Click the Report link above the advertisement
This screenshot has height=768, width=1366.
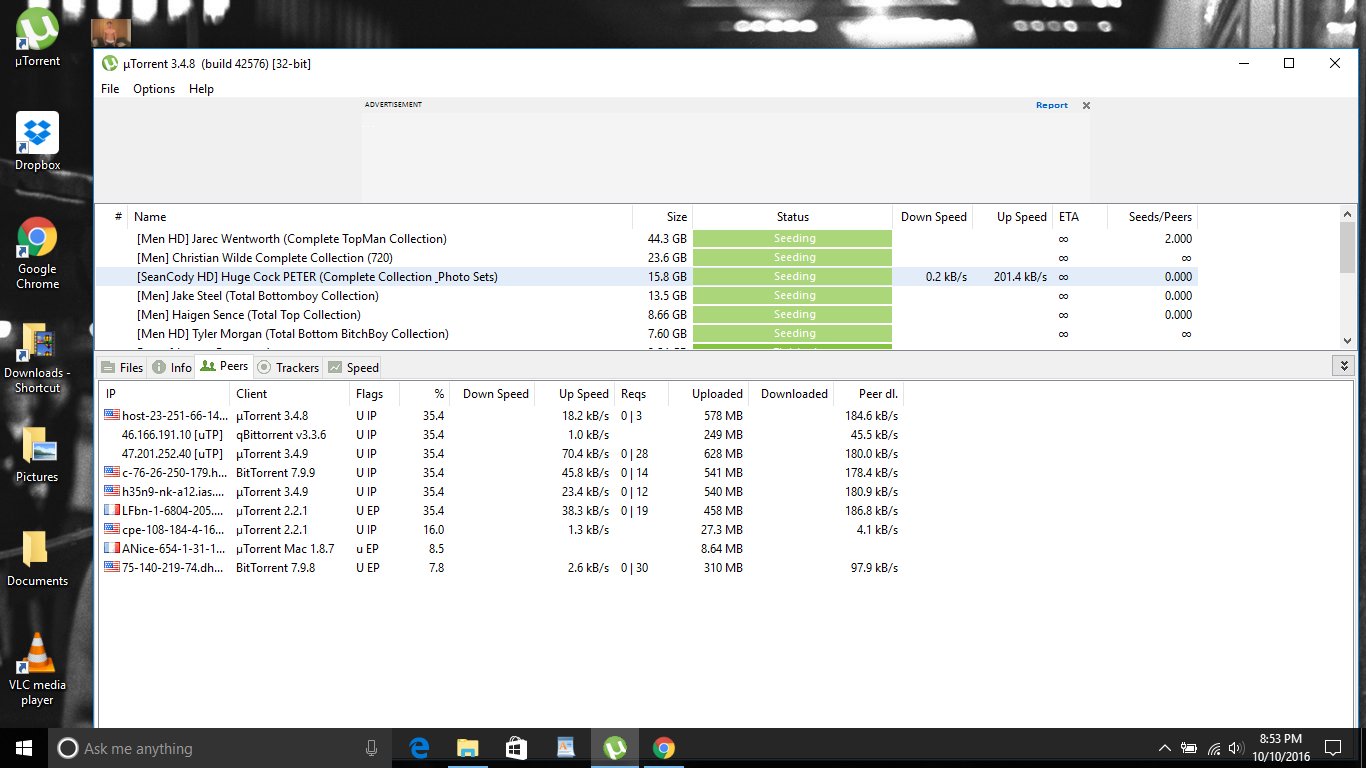click(1051, 105)
